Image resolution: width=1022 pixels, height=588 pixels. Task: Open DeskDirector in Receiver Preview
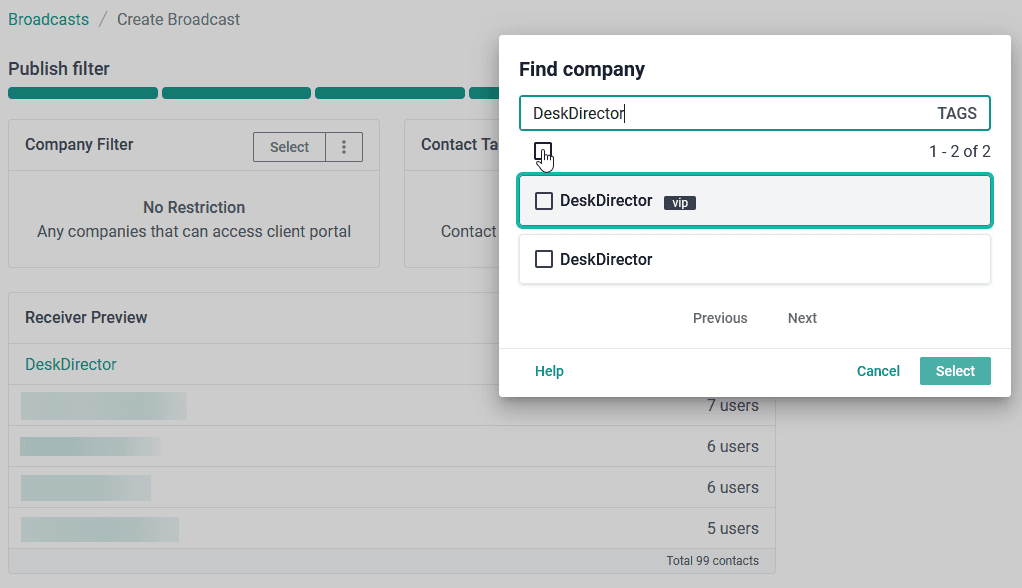pyautogui.click(x=70, y=364)
